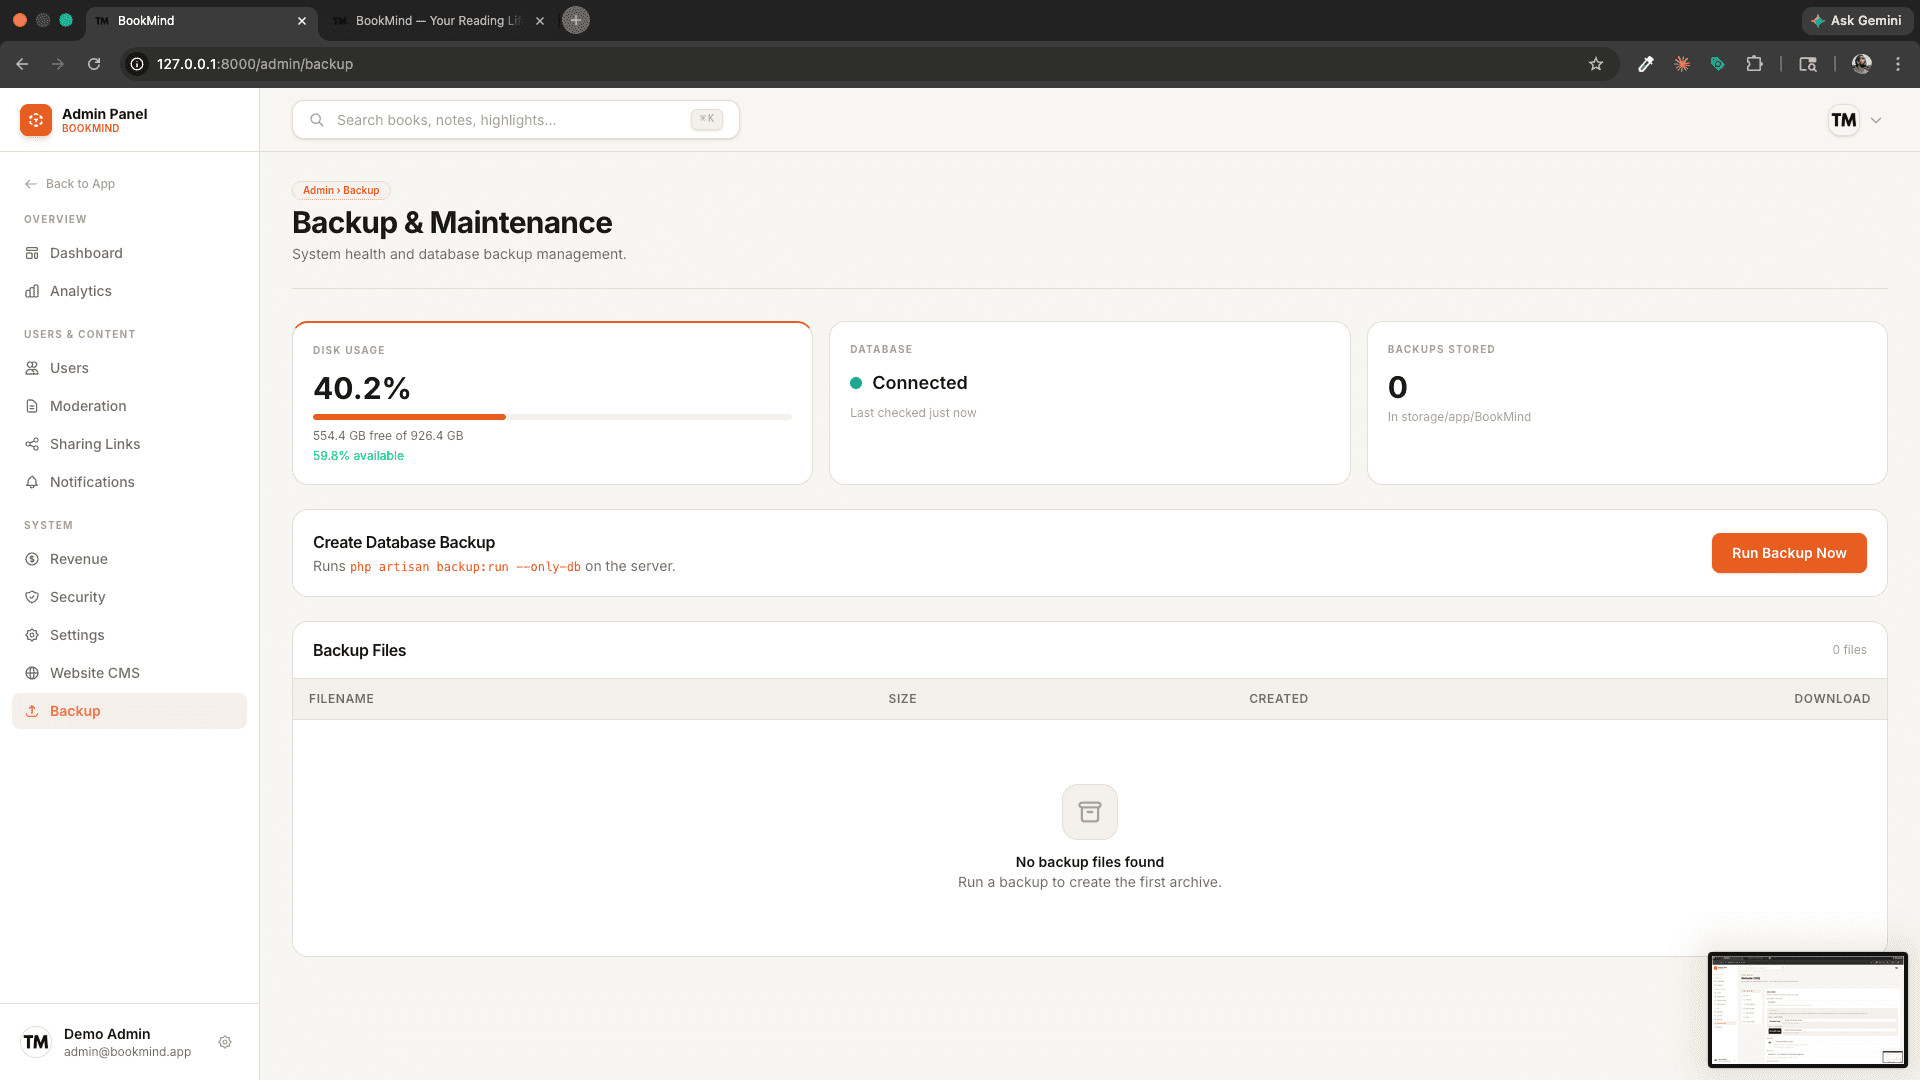Screen dimensions: 1920x1080
Task: Click the tab search media icon
Action: click(x=1808, y=64)
